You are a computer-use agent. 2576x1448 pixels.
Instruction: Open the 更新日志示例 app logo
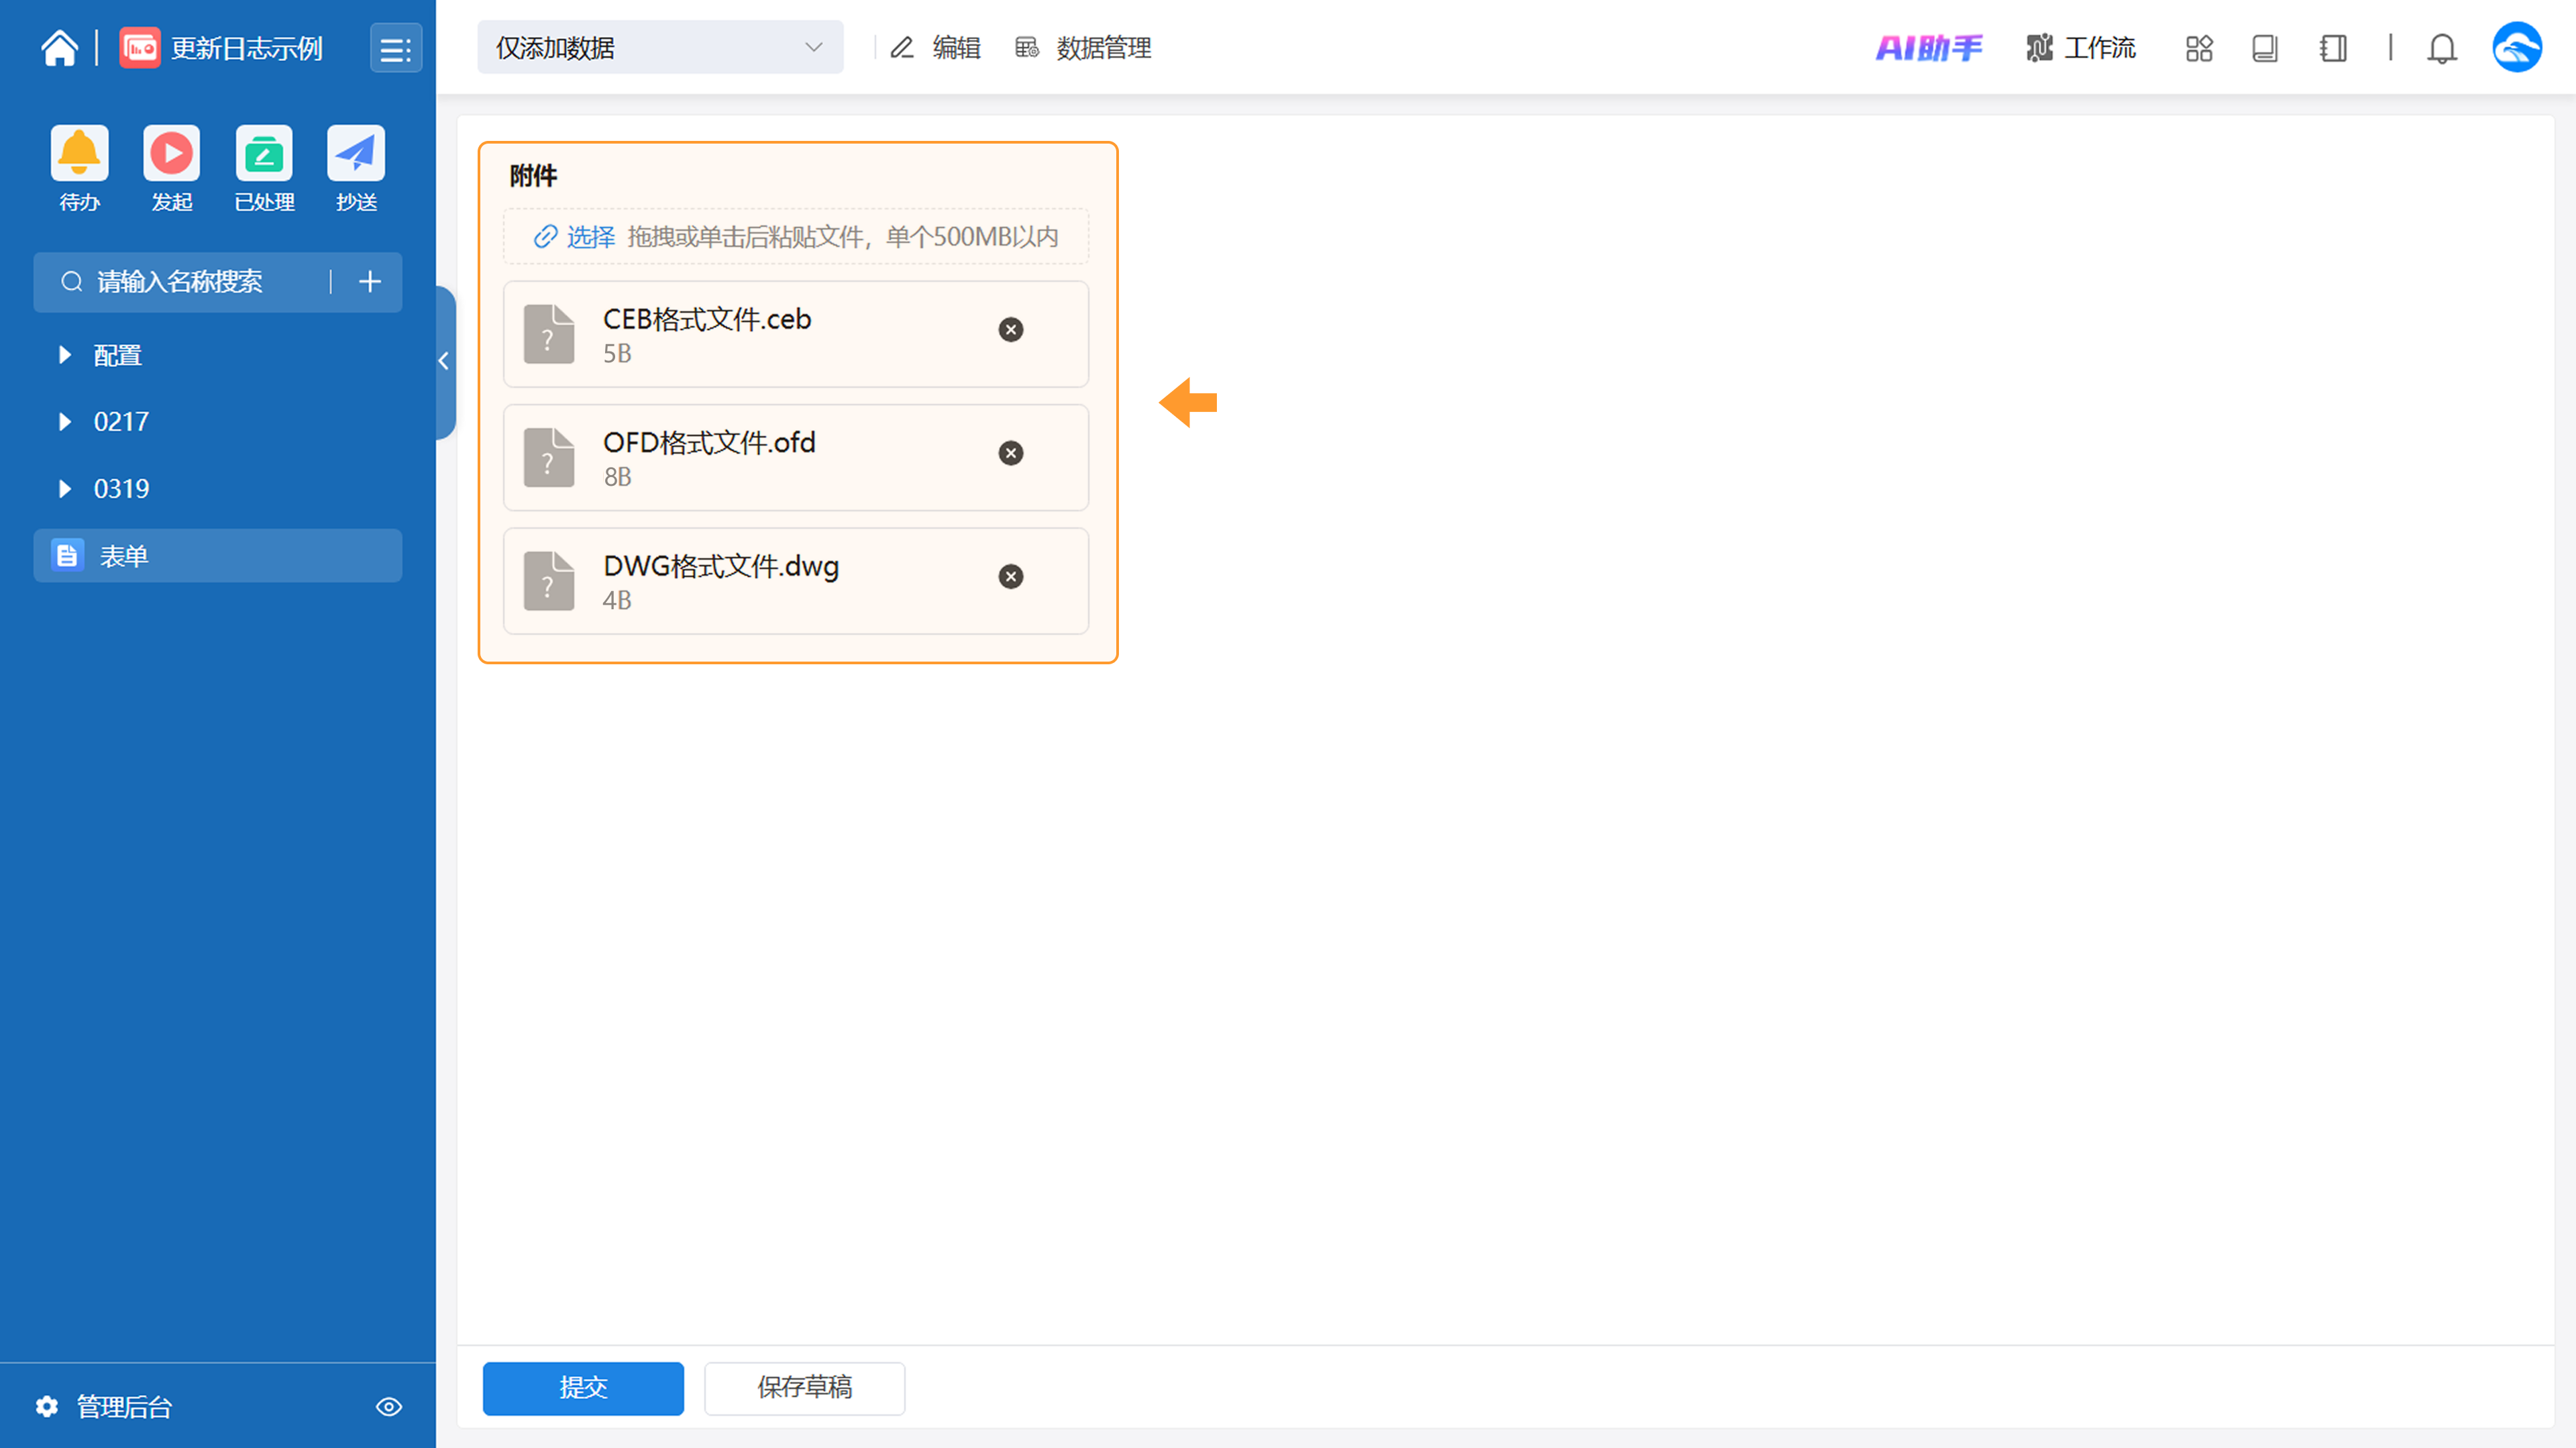(x=140, y=48)
